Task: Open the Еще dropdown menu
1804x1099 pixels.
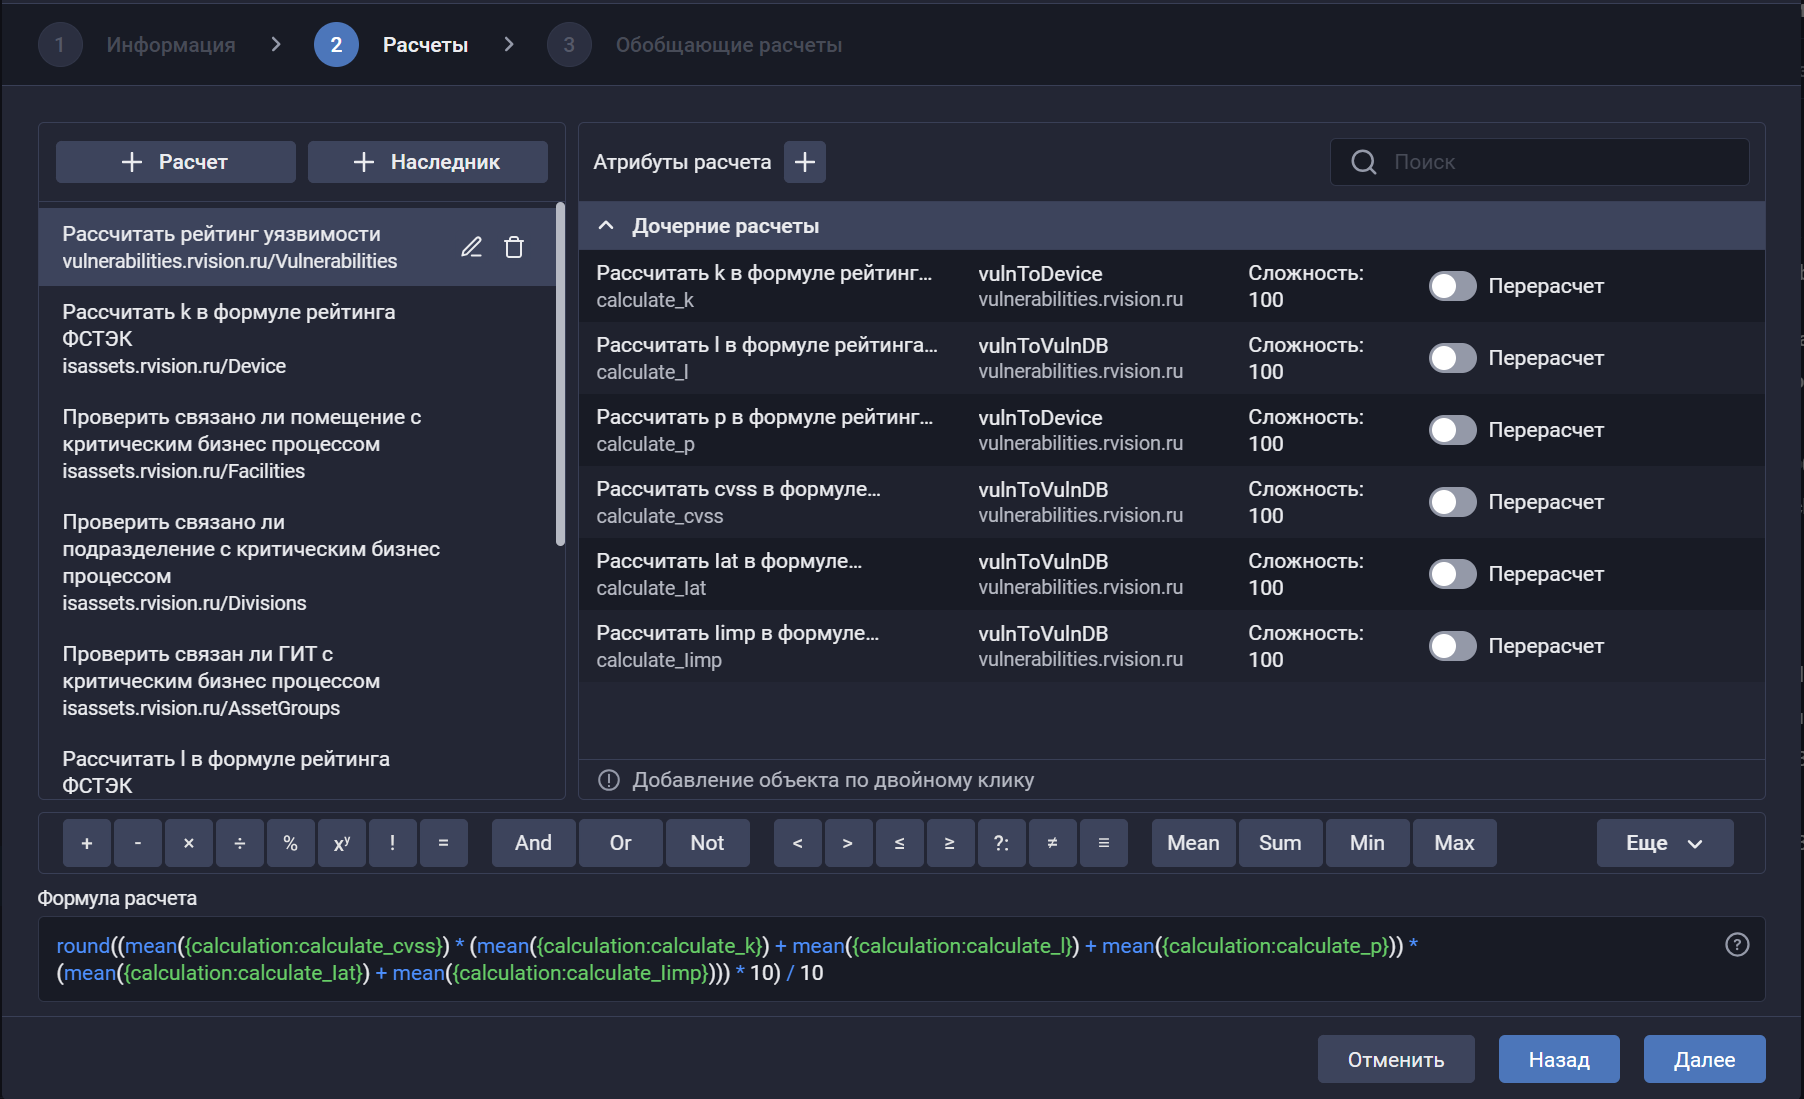Action: [x=1664, y=843]
